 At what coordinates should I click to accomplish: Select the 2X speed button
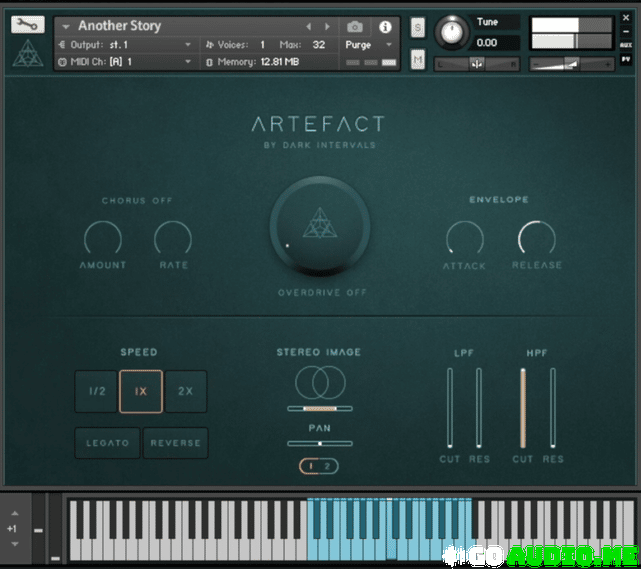pos(186,391)
